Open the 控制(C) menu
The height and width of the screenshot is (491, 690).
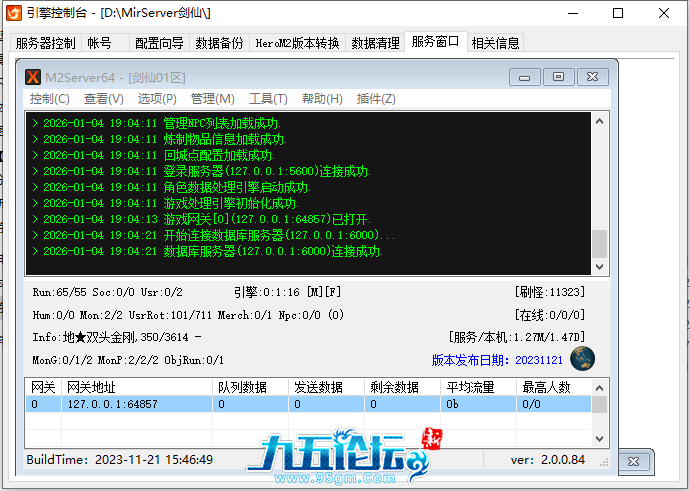tap(49, 99)
